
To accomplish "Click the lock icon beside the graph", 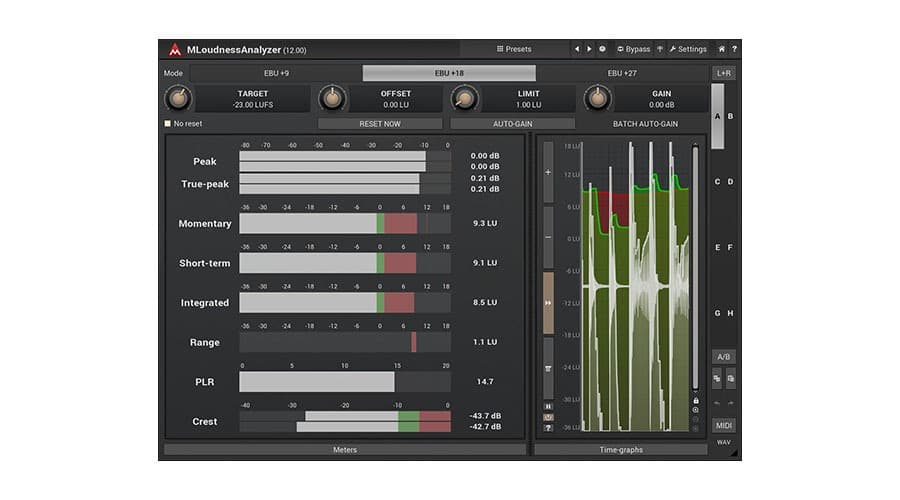I will pyautogui.click(x=696, y=401).
